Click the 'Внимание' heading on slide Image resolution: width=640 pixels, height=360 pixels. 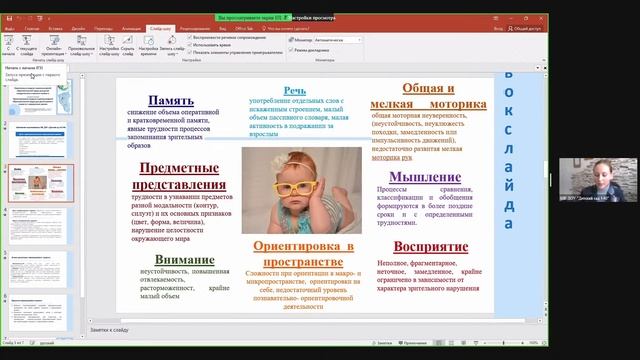[184, 260]
